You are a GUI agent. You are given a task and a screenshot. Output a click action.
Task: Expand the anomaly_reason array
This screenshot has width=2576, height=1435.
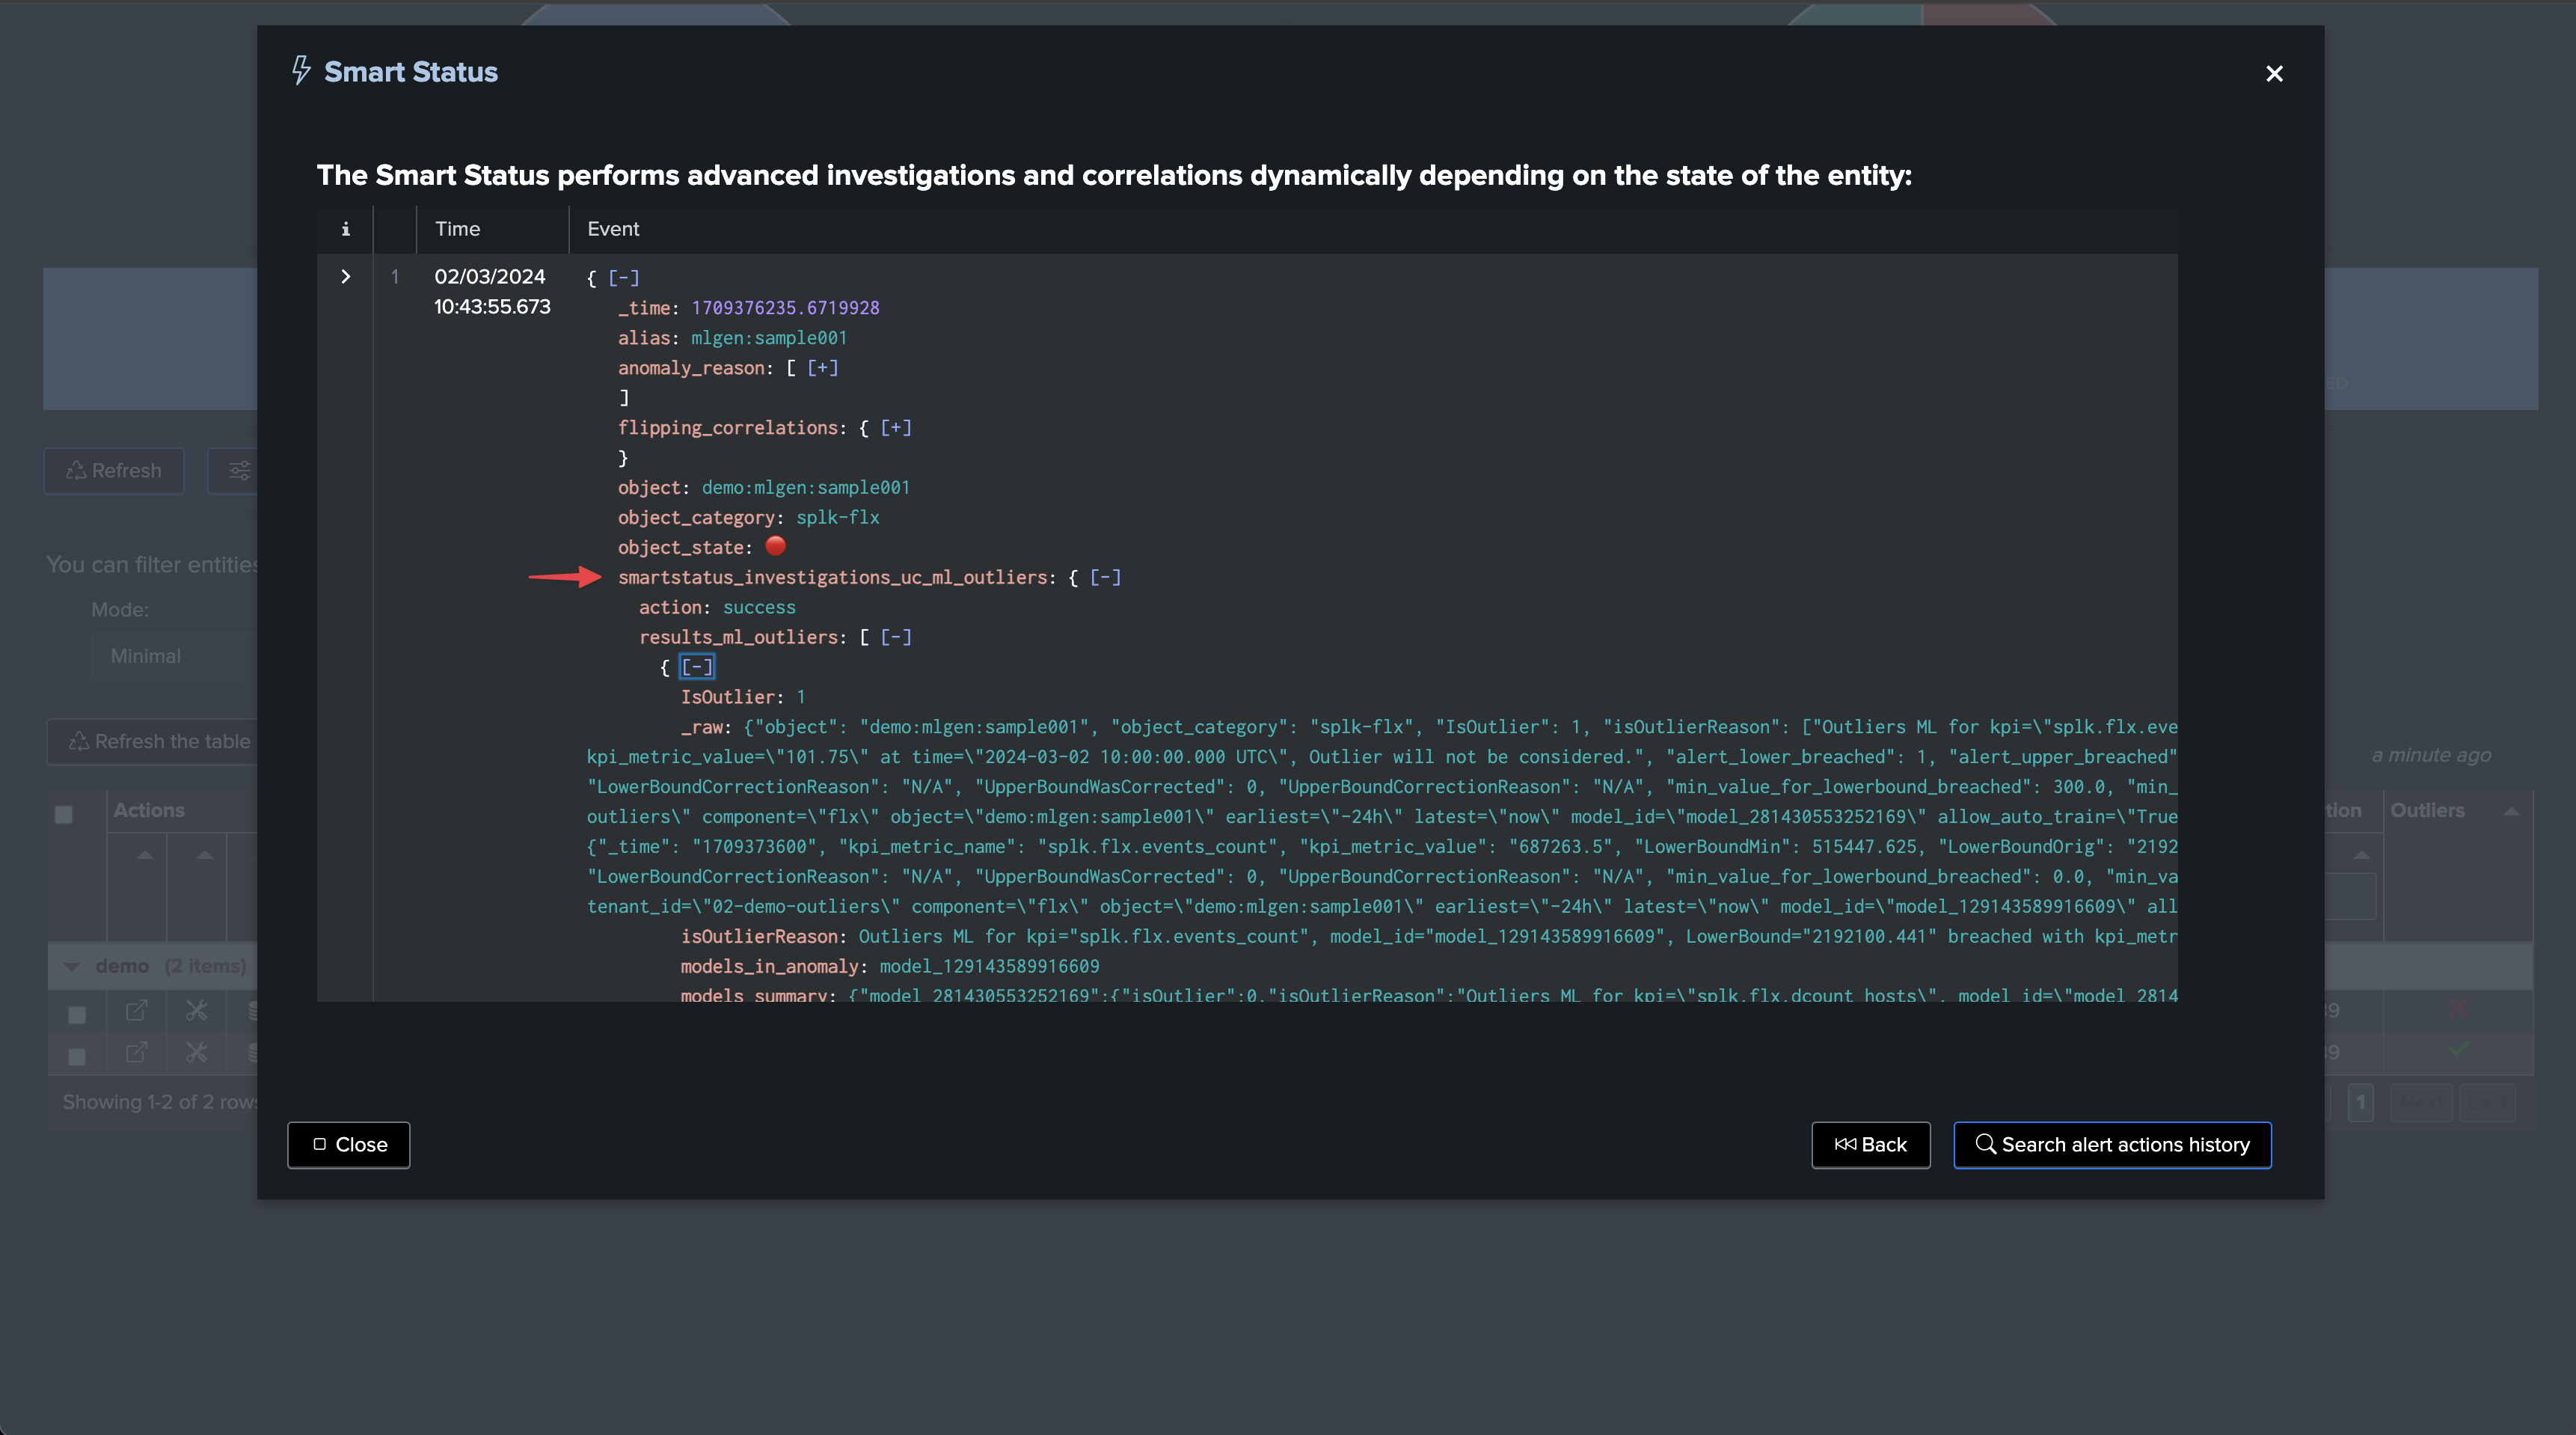822,368
